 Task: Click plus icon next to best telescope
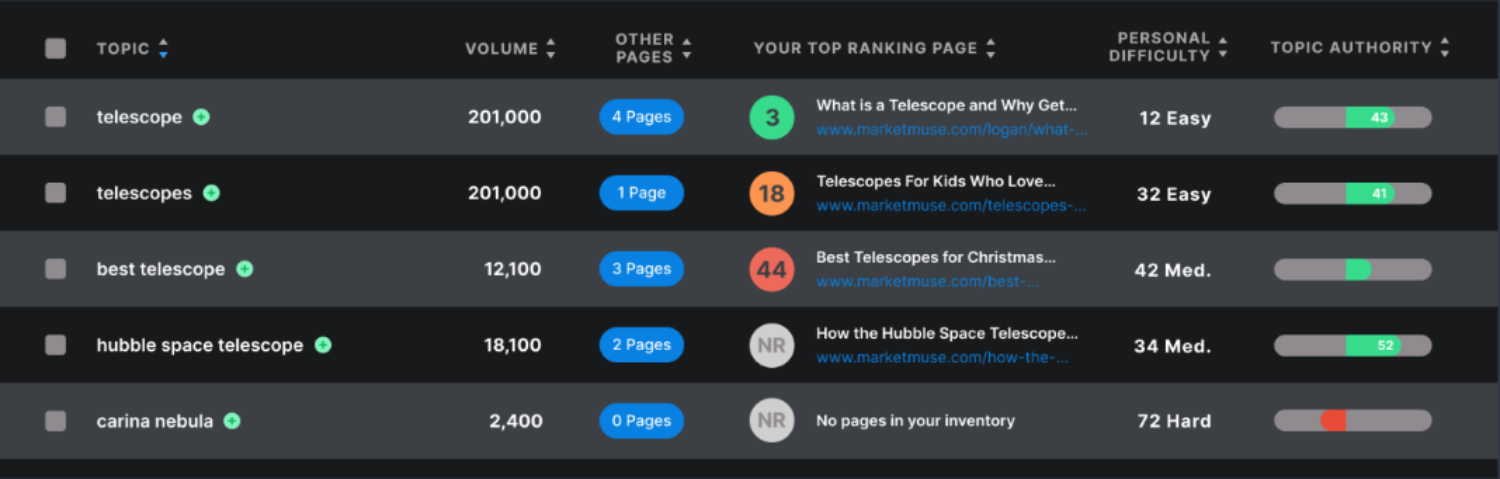[245, 269]
